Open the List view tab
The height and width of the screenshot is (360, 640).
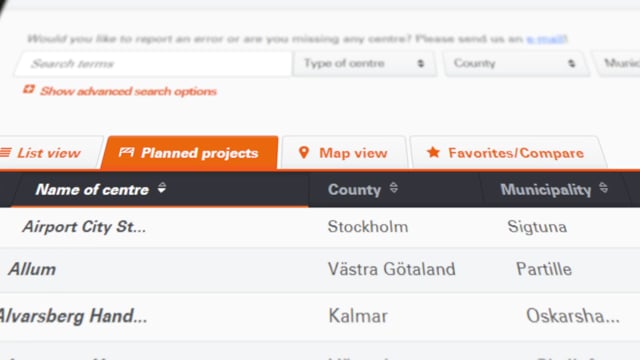pos(50,153)
